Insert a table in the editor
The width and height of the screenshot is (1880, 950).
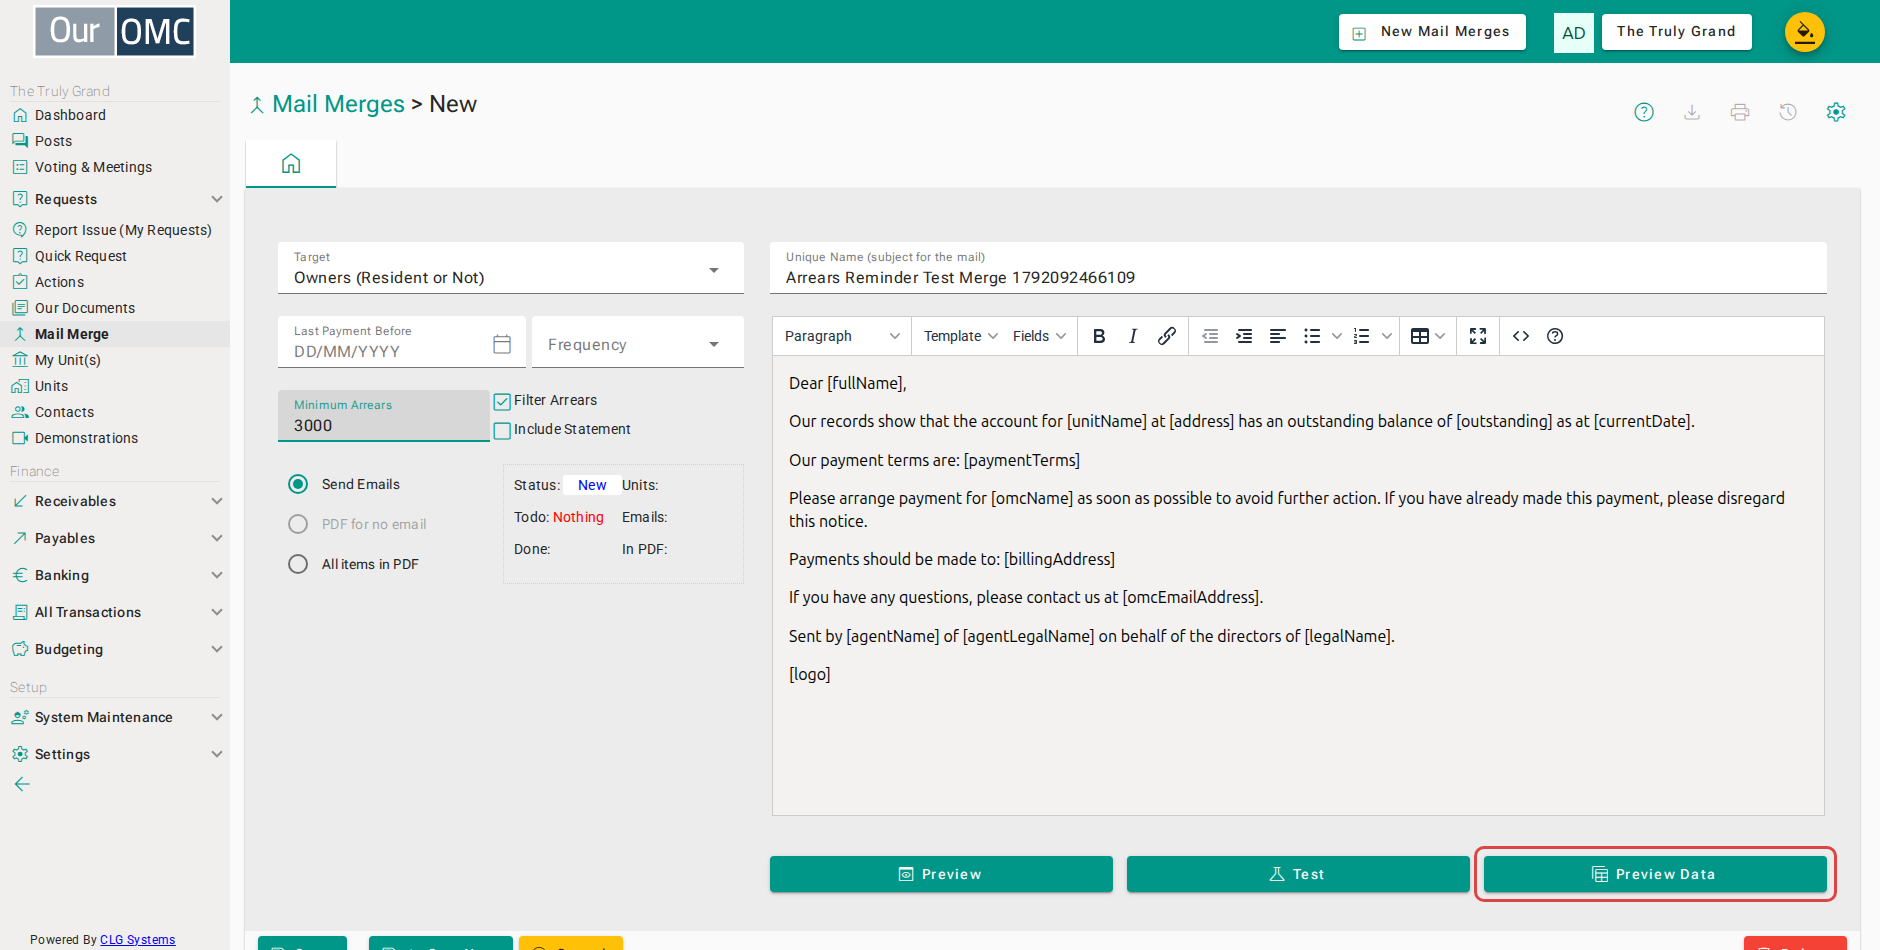tap(1420, 336)
